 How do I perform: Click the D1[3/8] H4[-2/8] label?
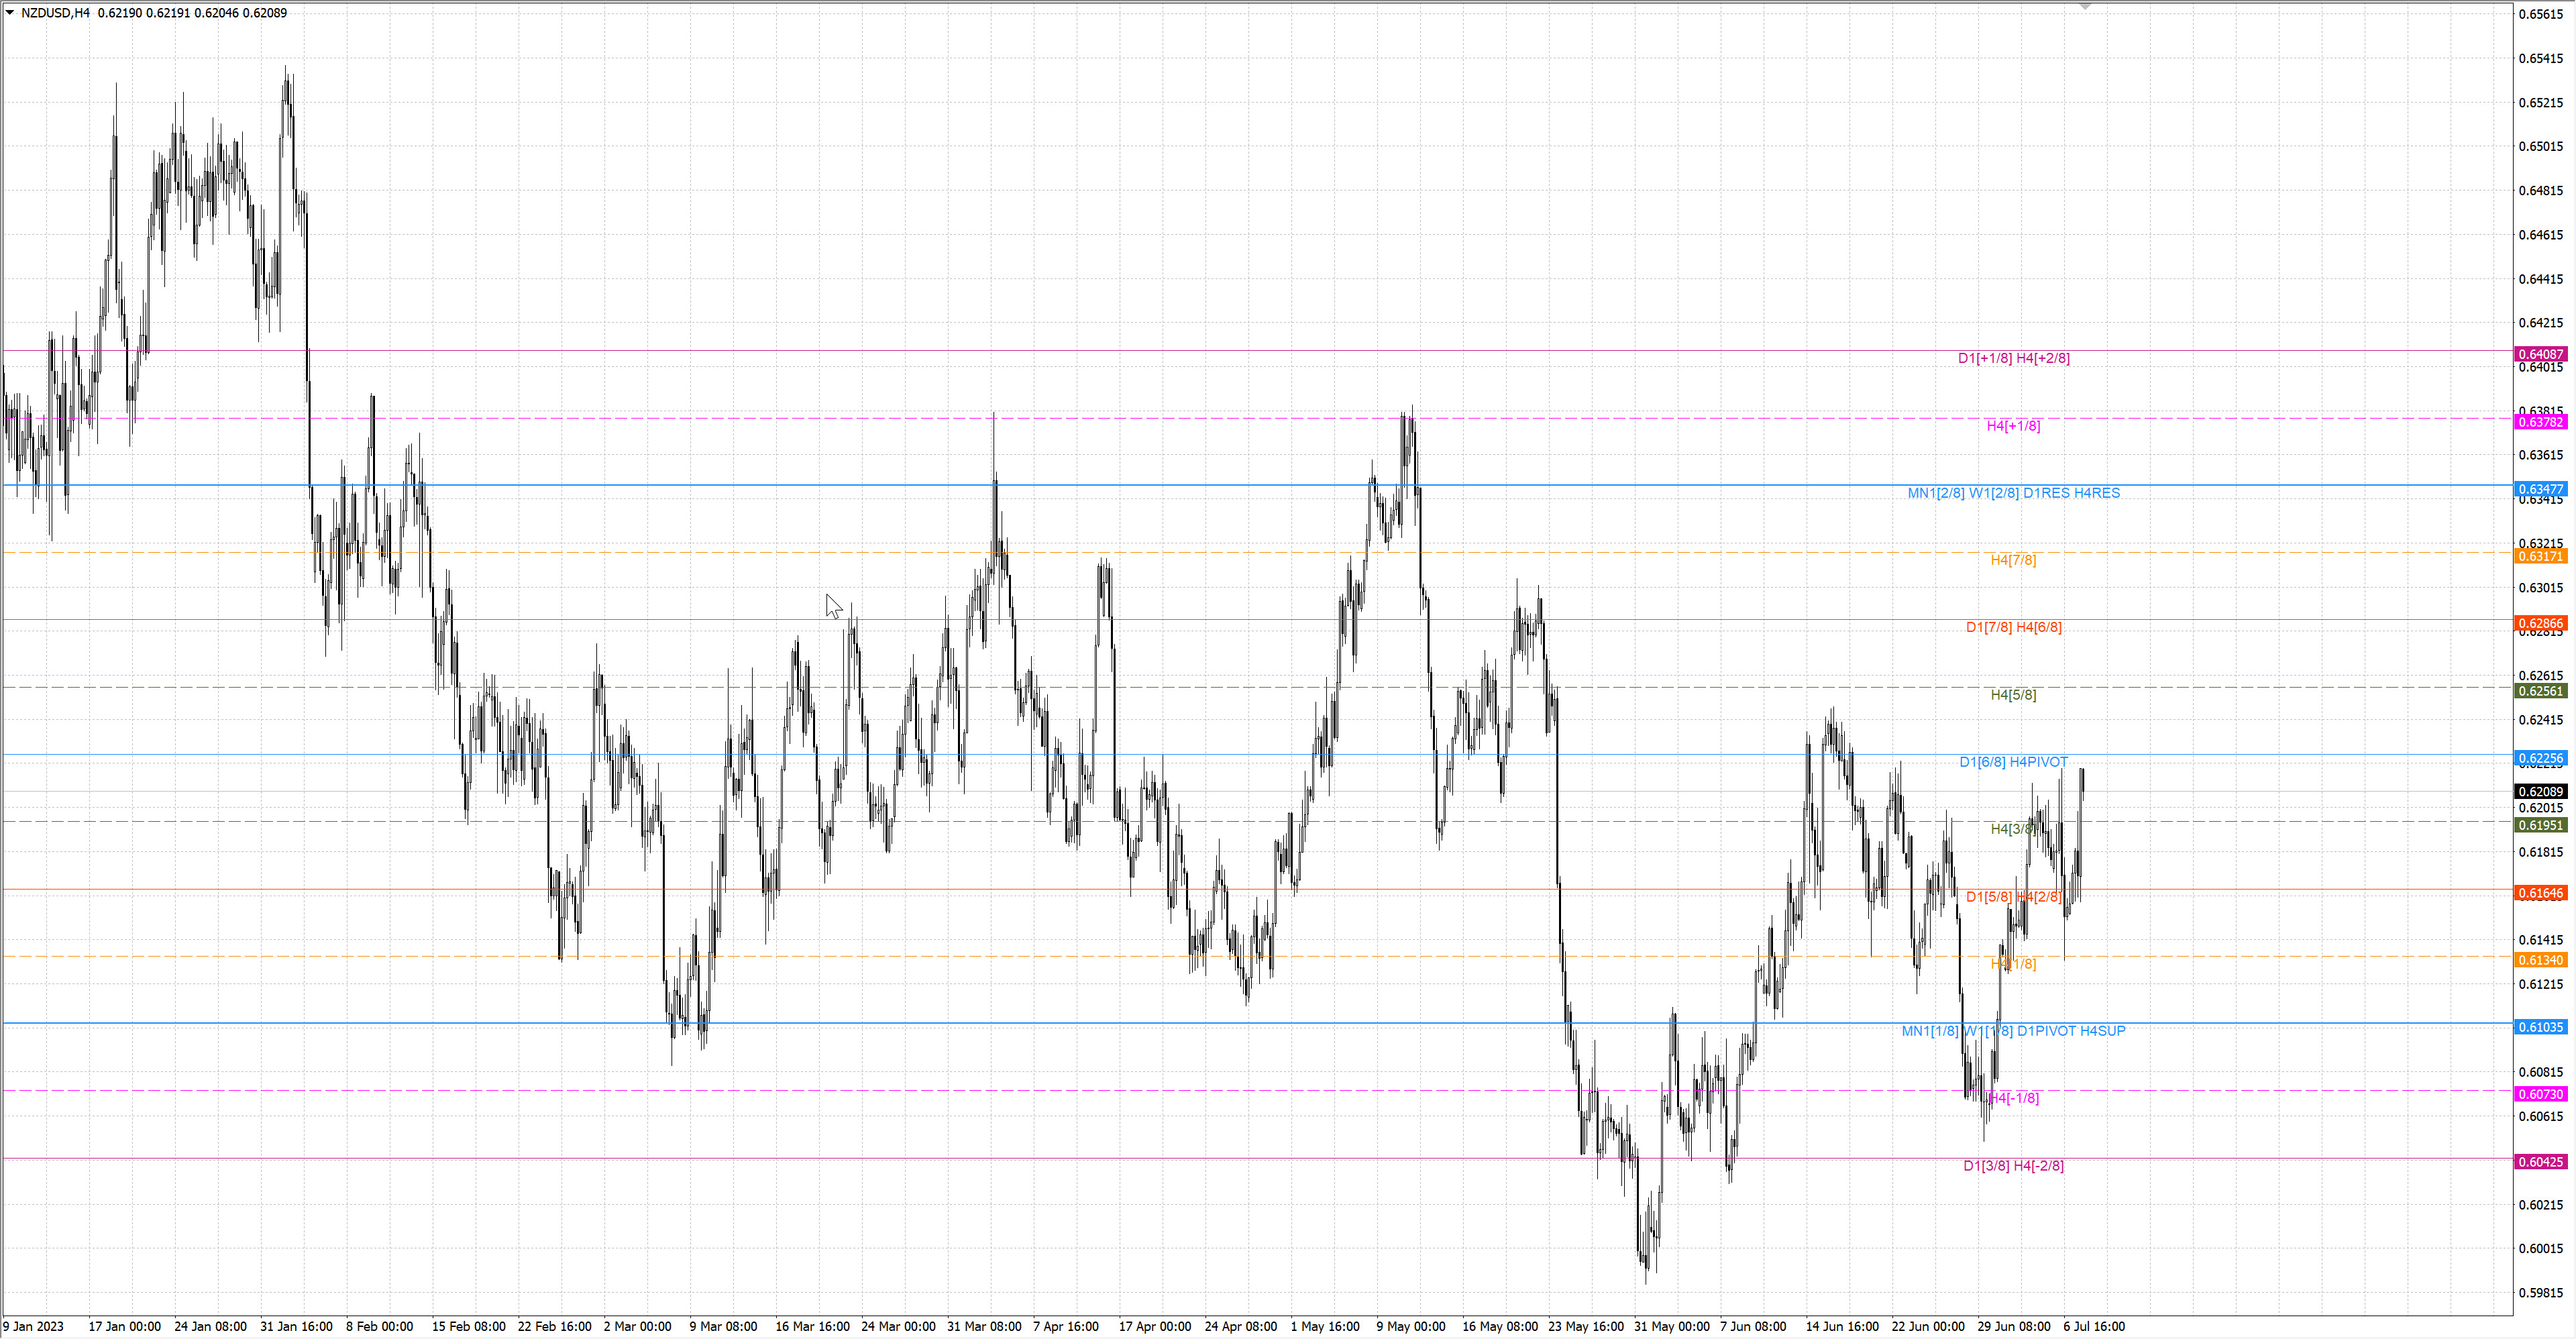click(x=2013, y=1166)
